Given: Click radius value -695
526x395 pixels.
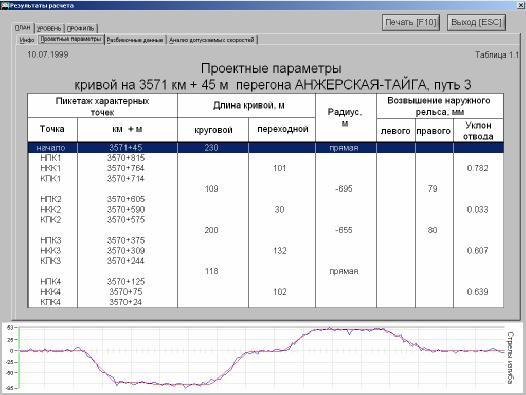Looking at the screenshot, I should pos(344,189).
